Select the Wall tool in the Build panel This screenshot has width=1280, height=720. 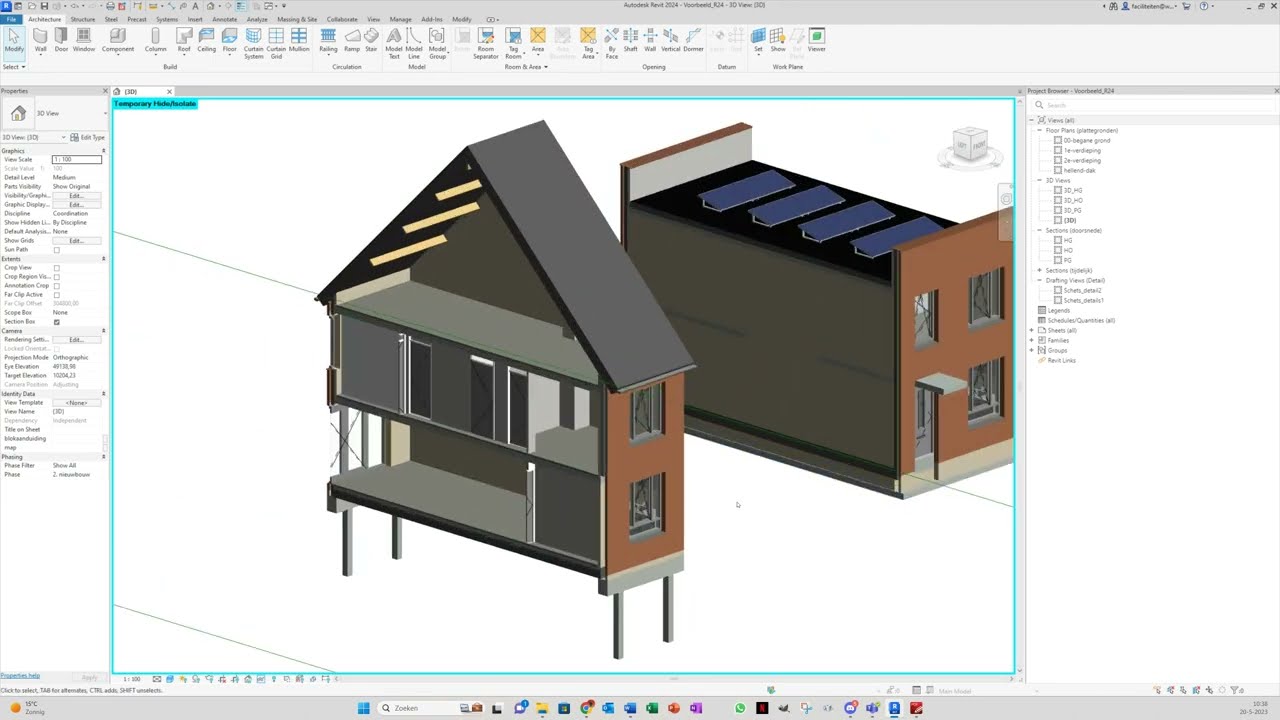tap(40, 40)
